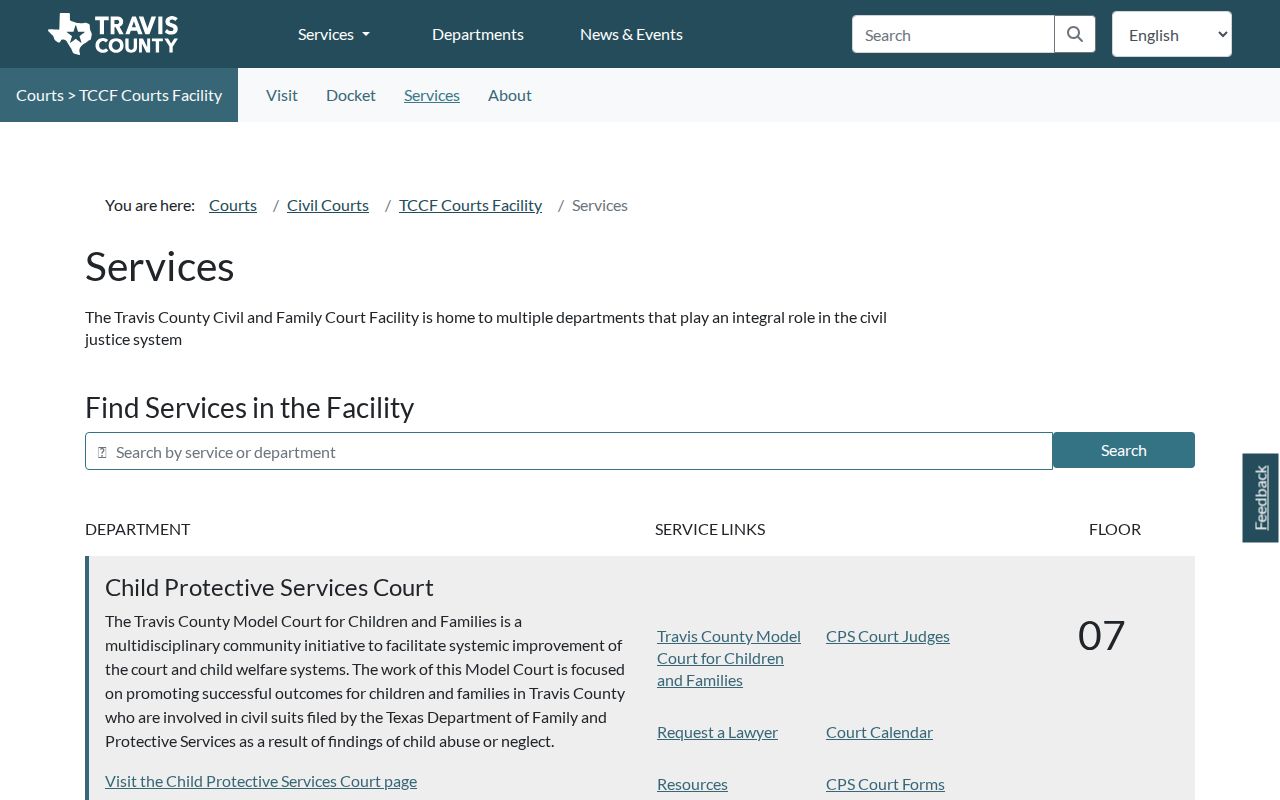The image size is (1280, 800).
Task: Select the Services sub-navigation tab
Action: [x=432, y=95]
